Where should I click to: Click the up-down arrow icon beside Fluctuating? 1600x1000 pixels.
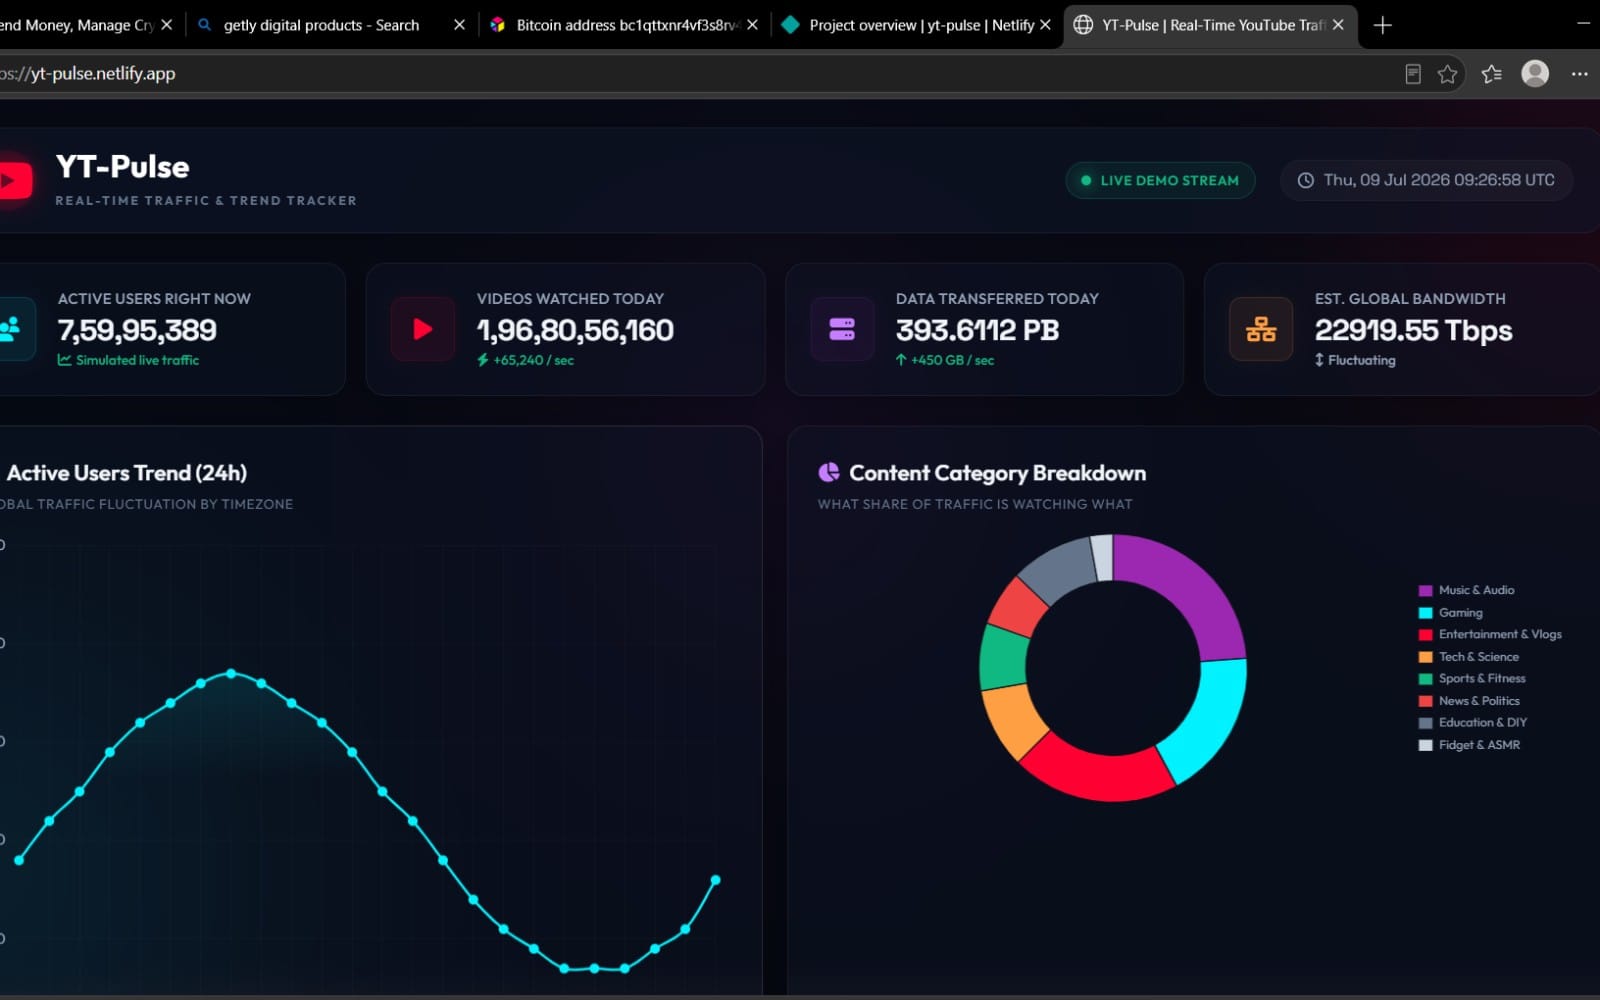[1319, 360]
